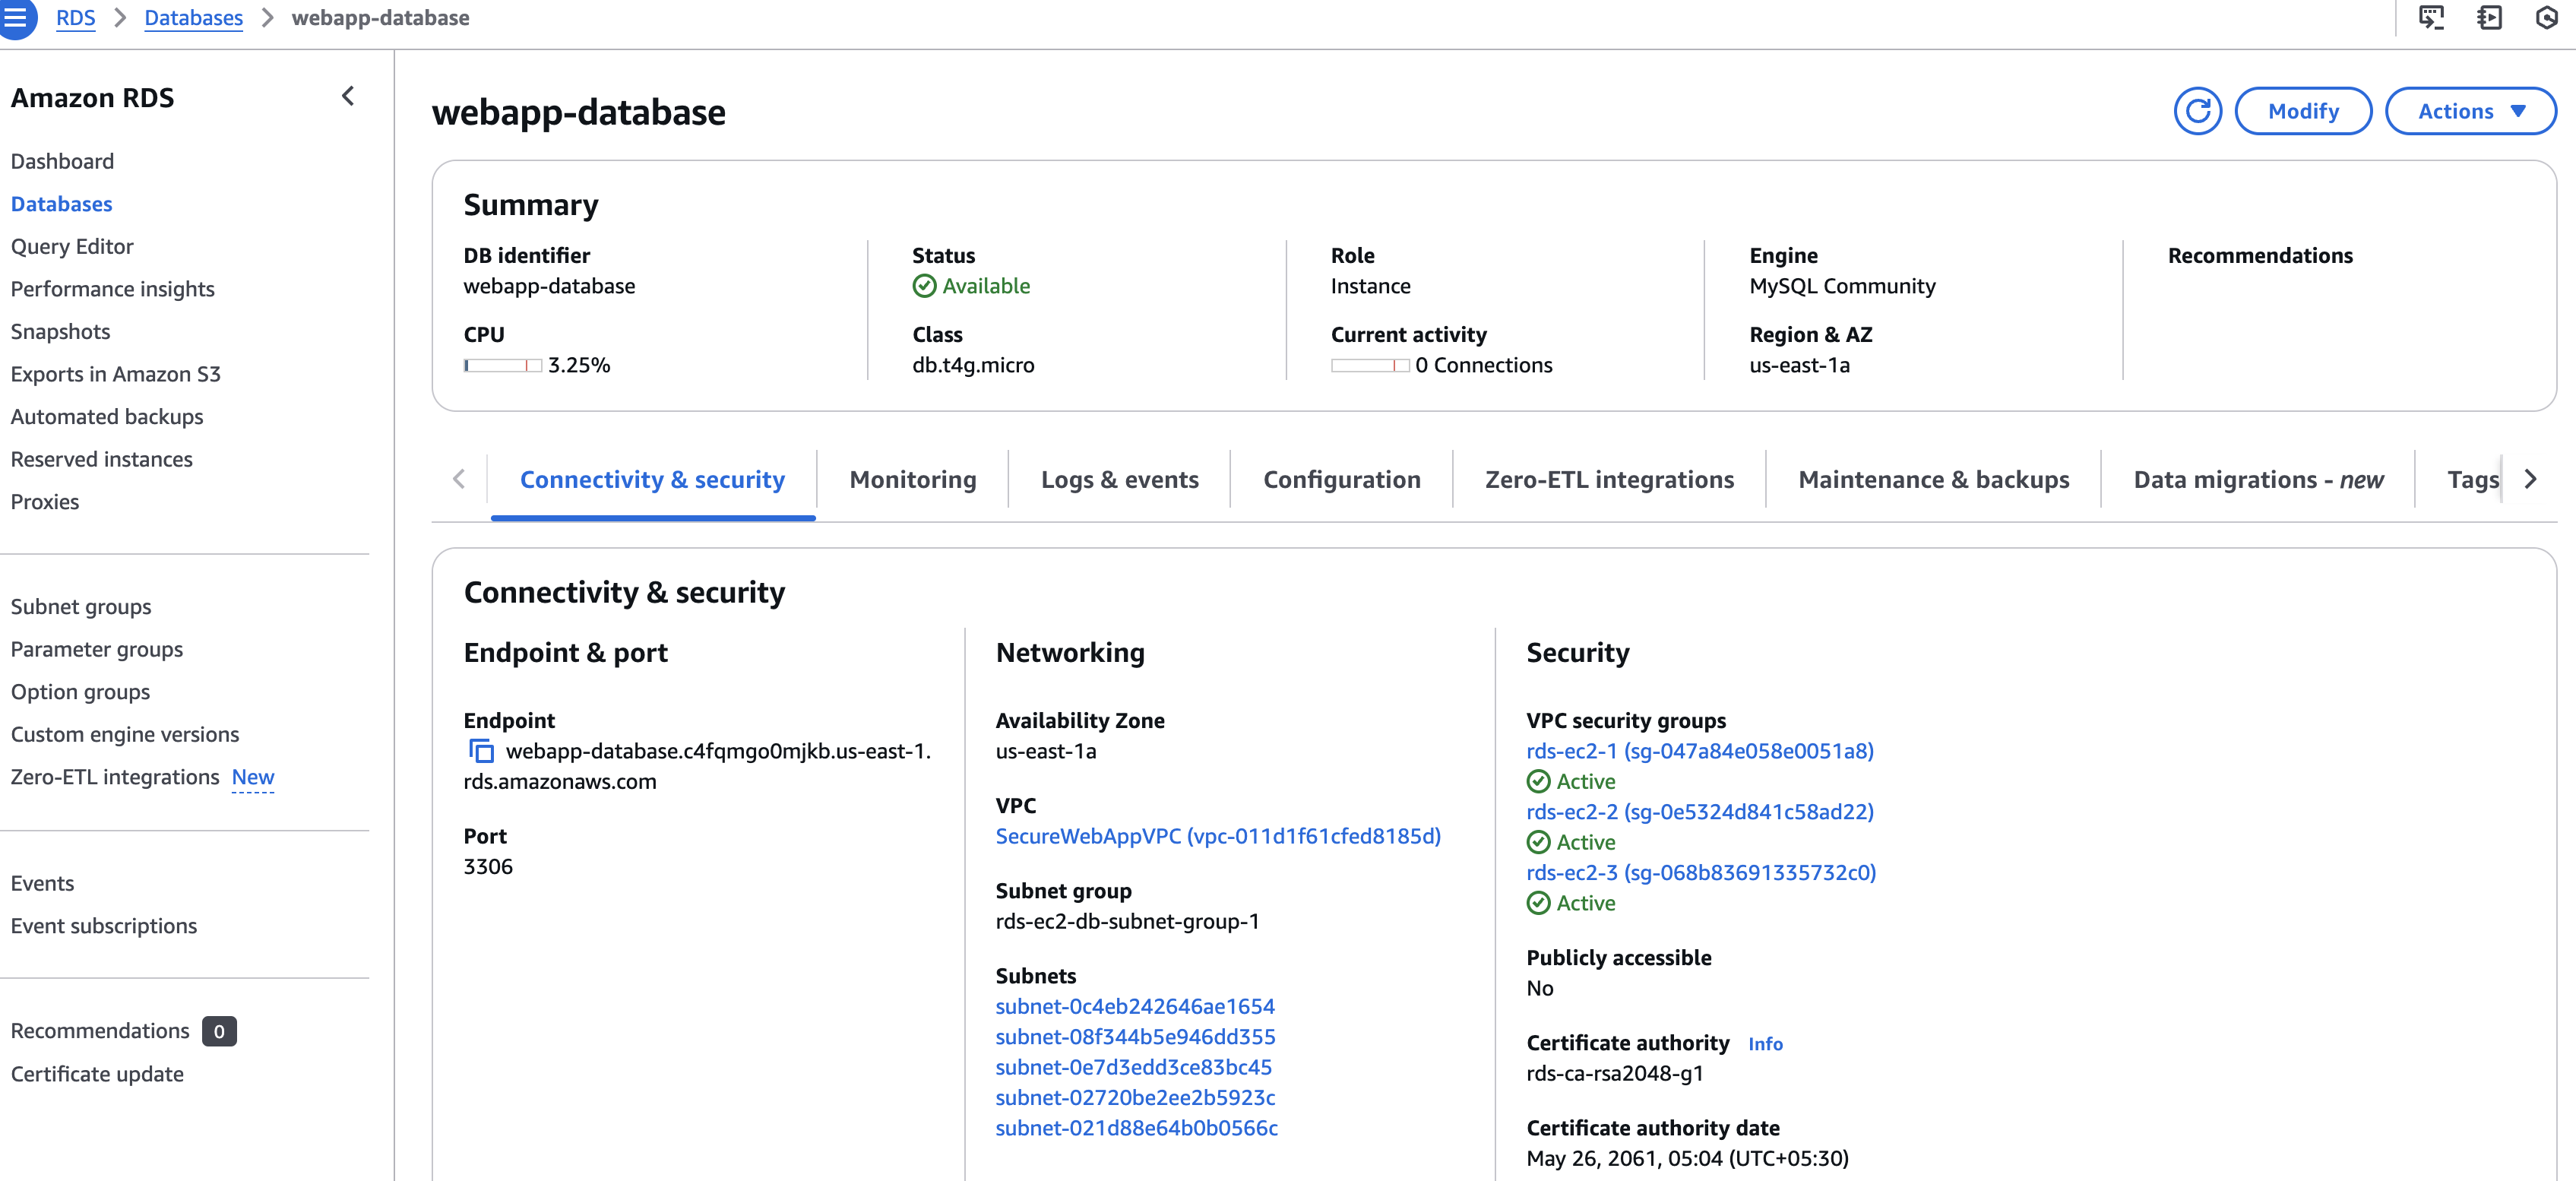
Task: Open Databases in sidebar
Action: [61, 204]
